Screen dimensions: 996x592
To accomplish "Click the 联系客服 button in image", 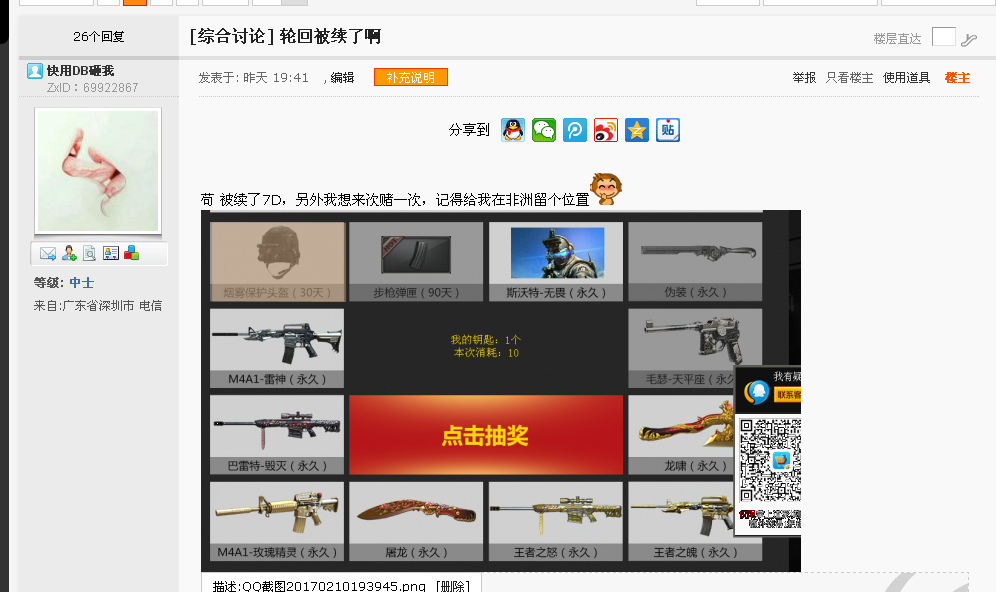I will pyautogui.click(x=787, y=395).
